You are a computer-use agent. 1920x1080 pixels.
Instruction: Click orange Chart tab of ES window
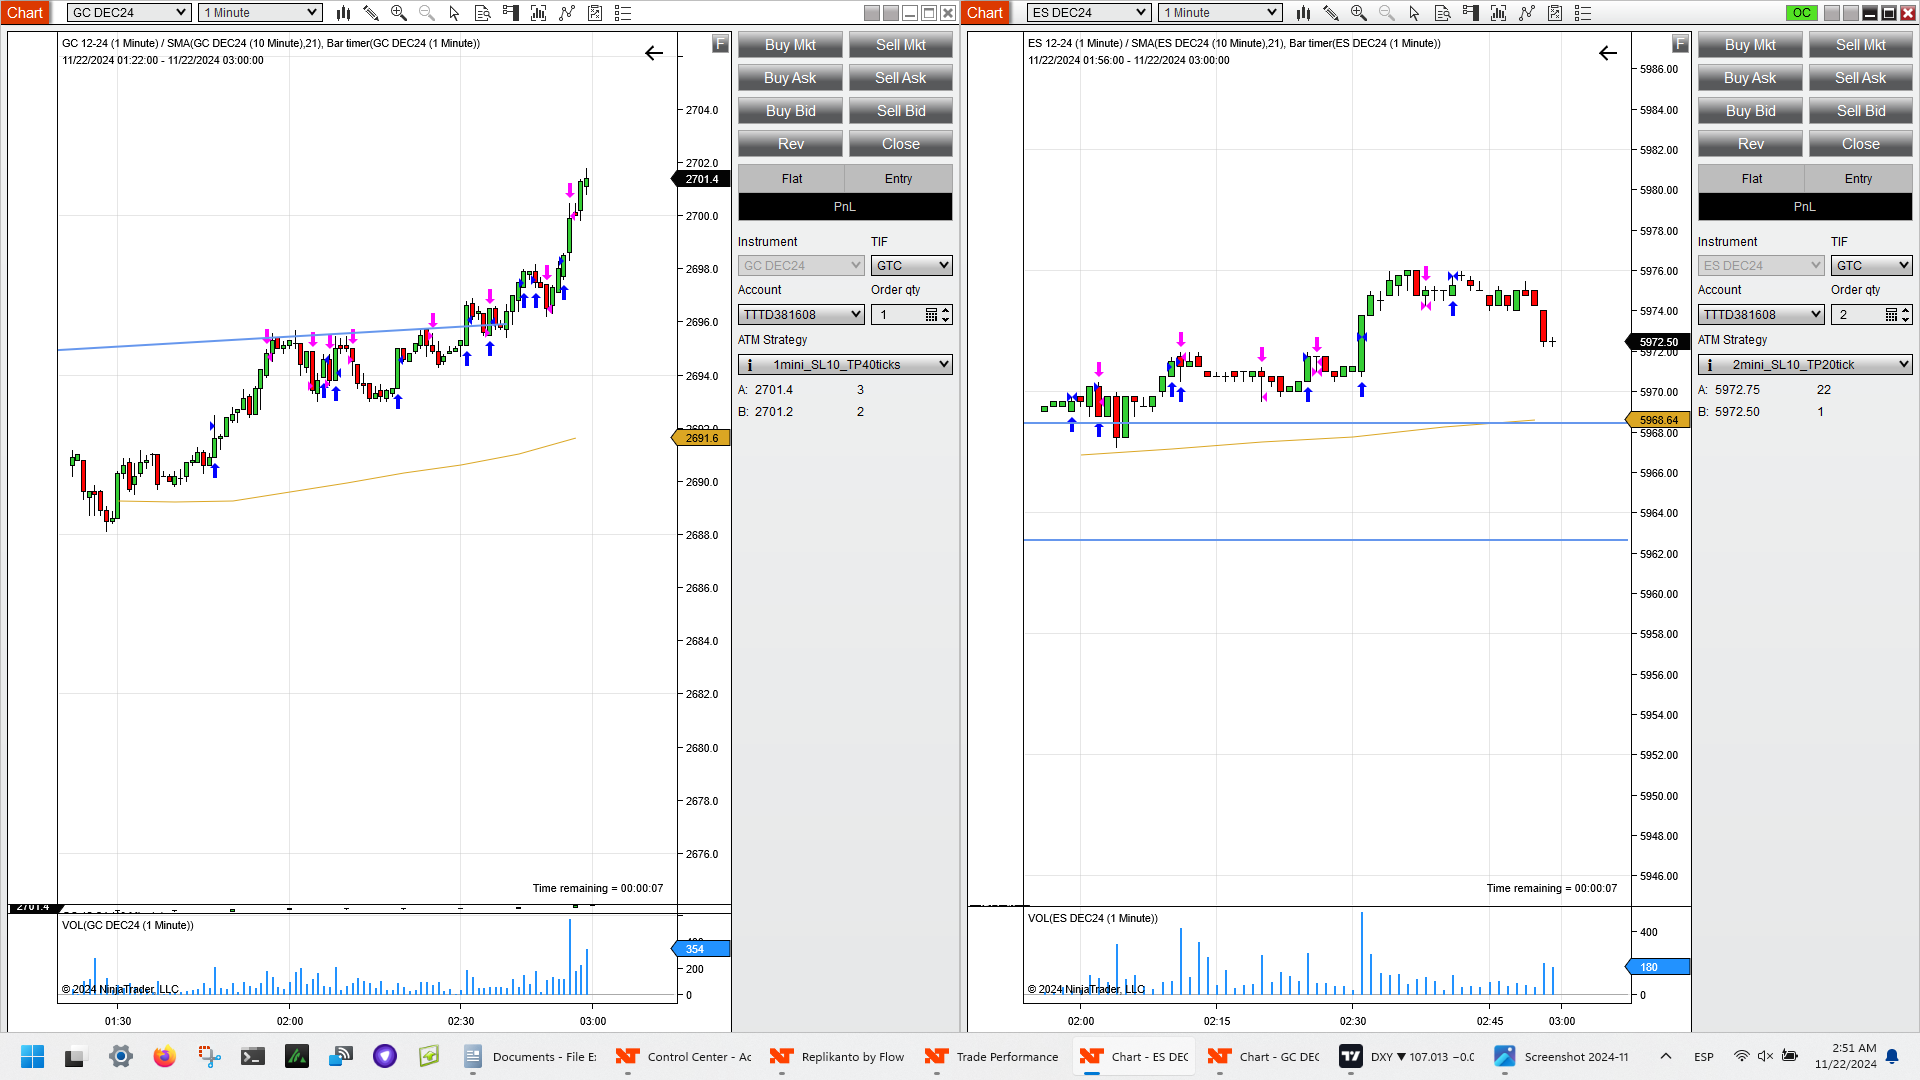984,13
